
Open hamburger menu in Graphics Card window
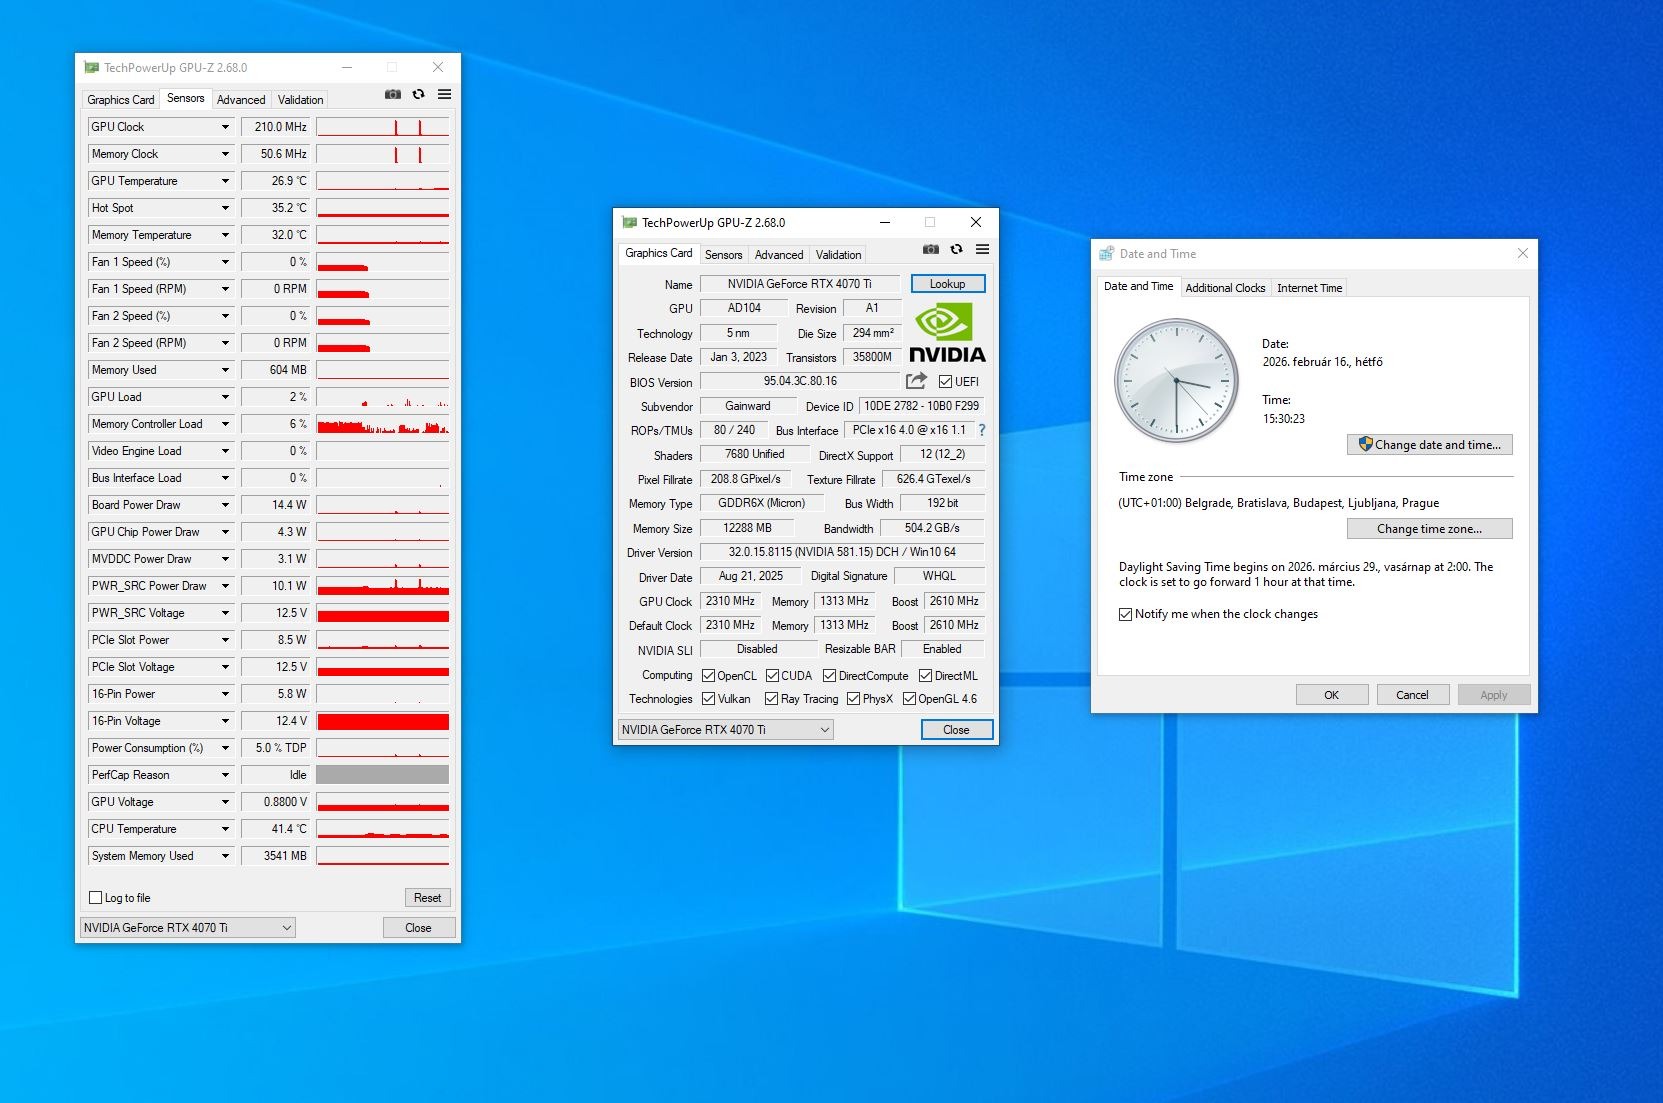tap(983, 249)
